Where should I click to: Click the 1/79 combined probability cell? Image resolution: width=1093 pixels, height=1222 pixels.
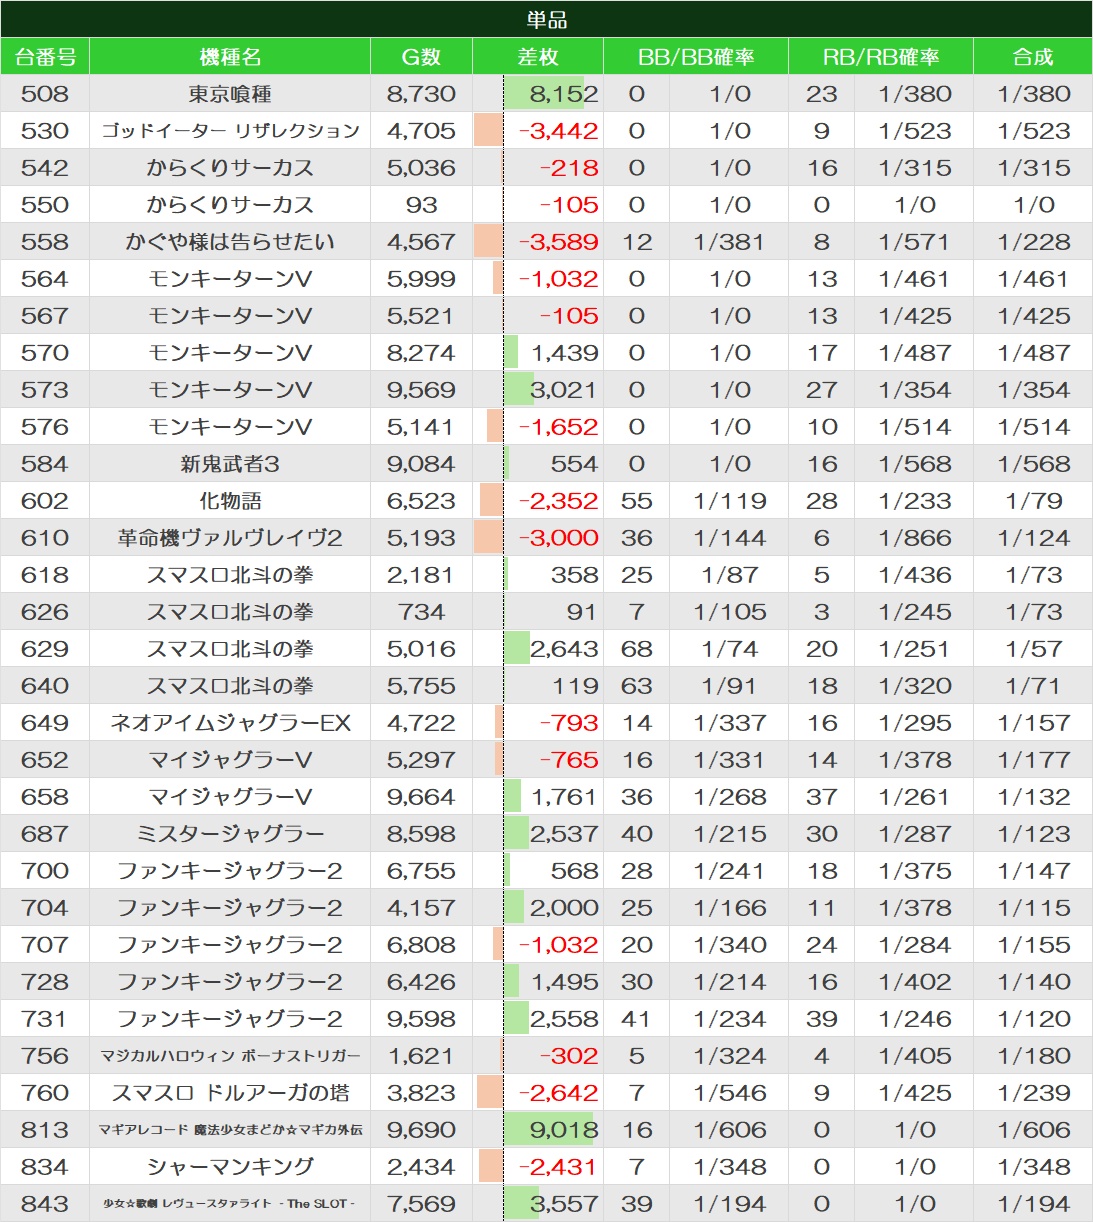1033,501
